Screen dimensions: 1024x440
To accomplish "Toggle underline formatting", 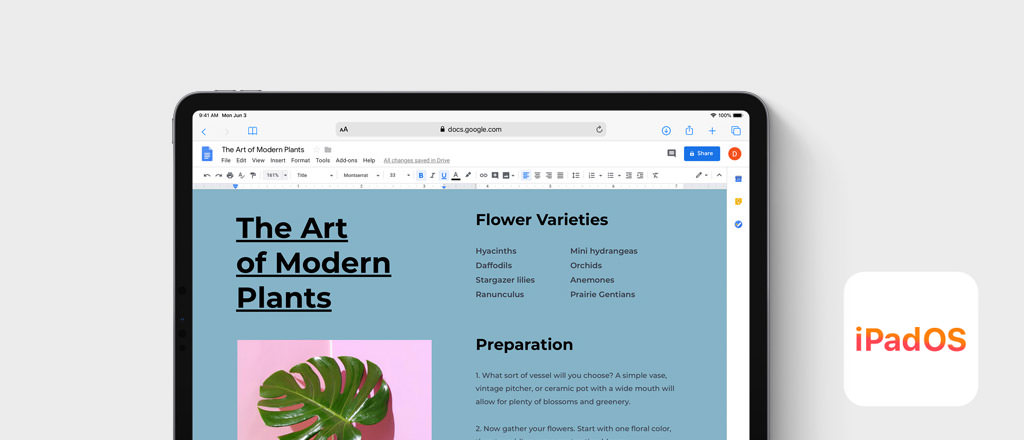I will pos(444,175).
